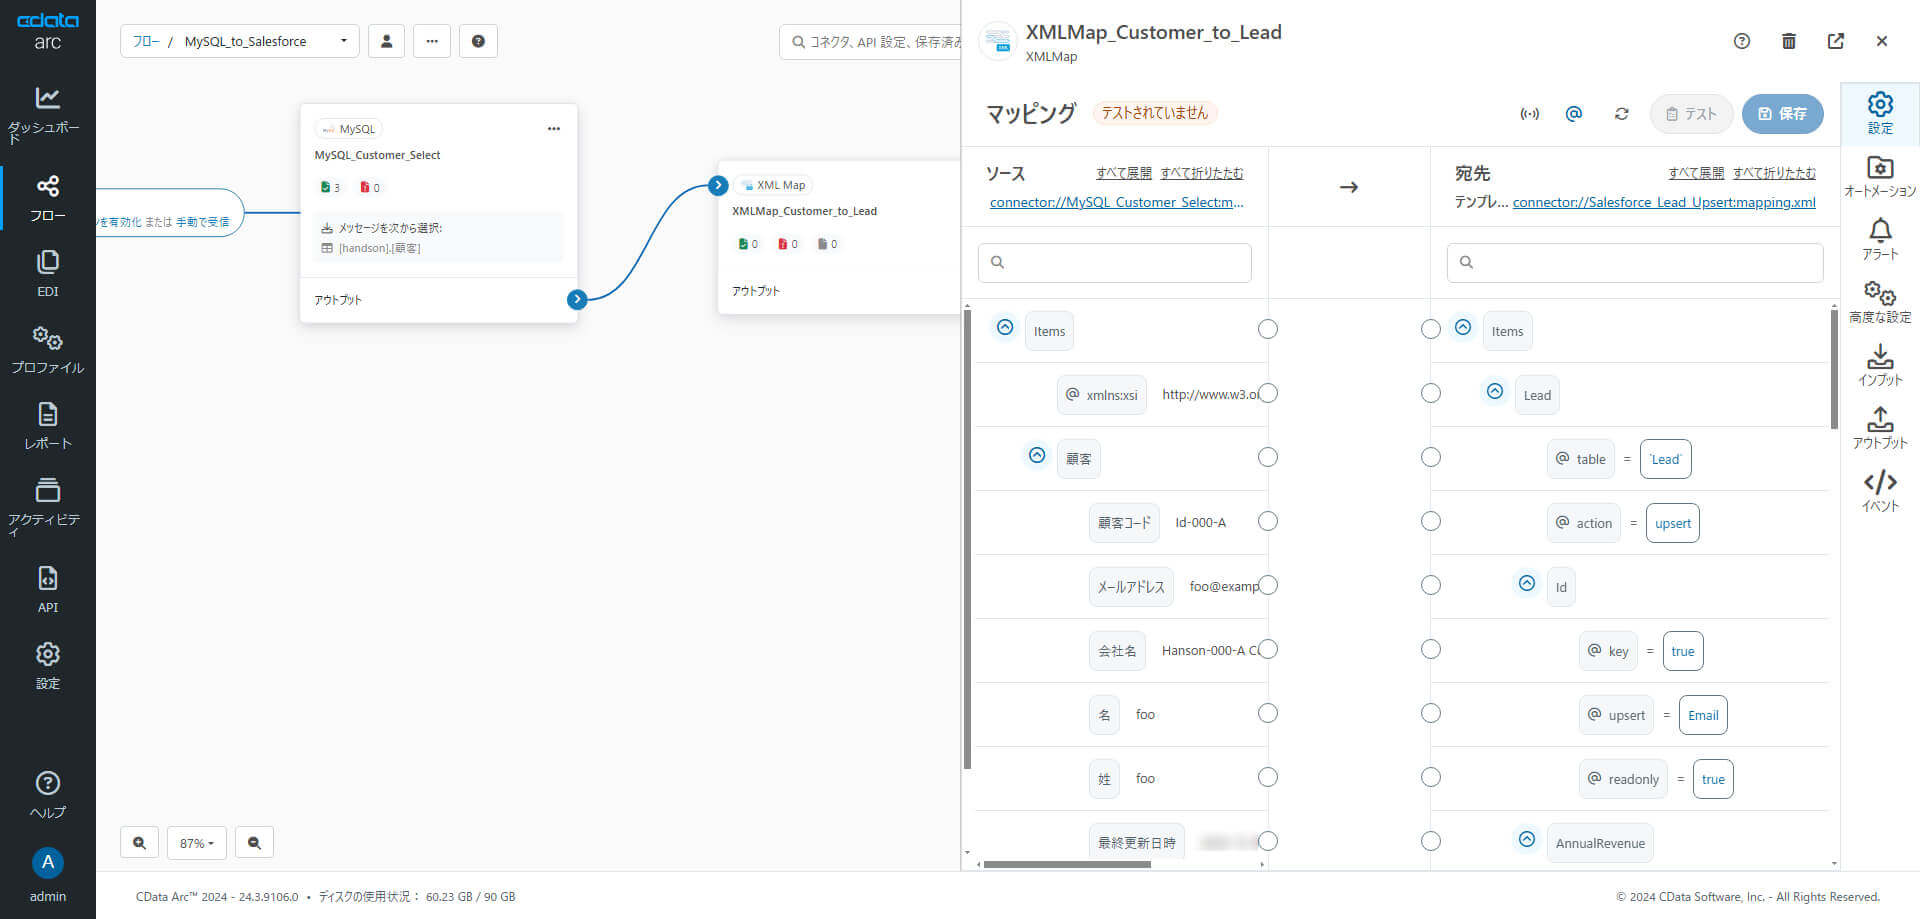Click the broadcast signal icon in mapping toolbar
Screen dimensions: 1920x919
(1530, 114)
